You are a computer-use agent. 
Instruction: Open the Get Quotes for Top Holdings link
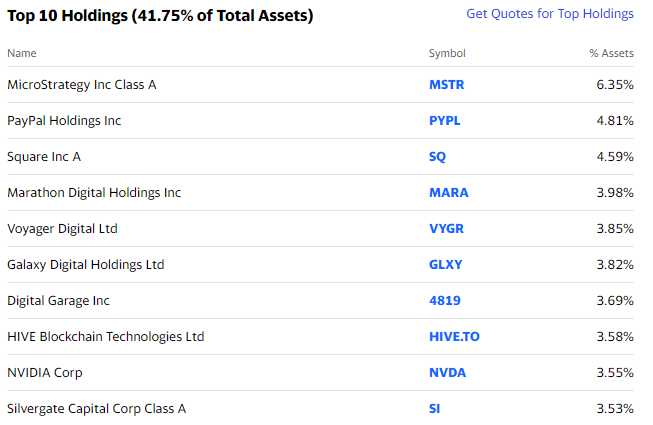(550, 14)
